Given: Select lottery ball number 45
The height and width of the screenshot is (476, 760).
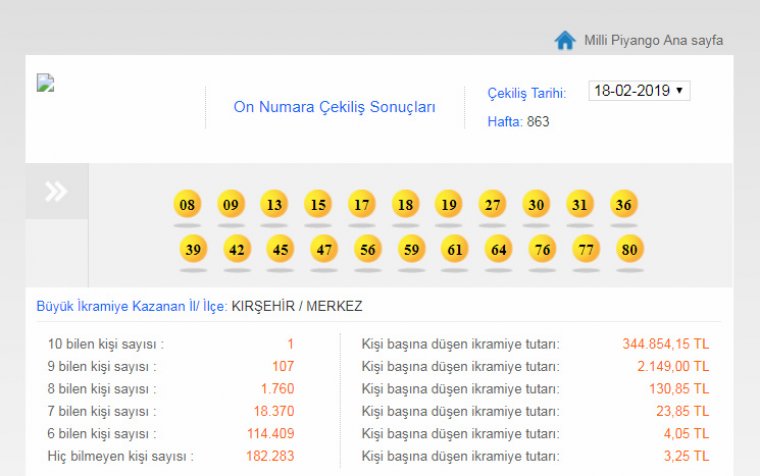Looking at the screenshot, I should [280, 249].
